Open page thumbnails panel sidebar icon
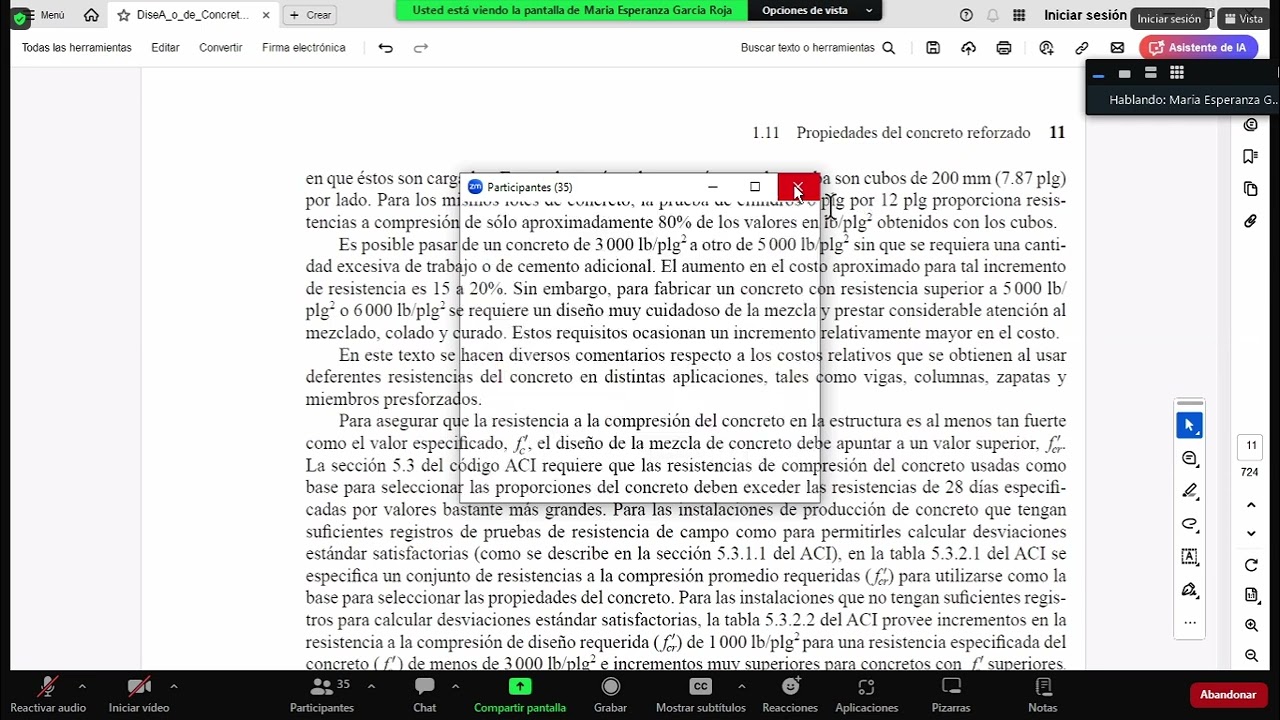1280x720 pixels. point(1250,189)
